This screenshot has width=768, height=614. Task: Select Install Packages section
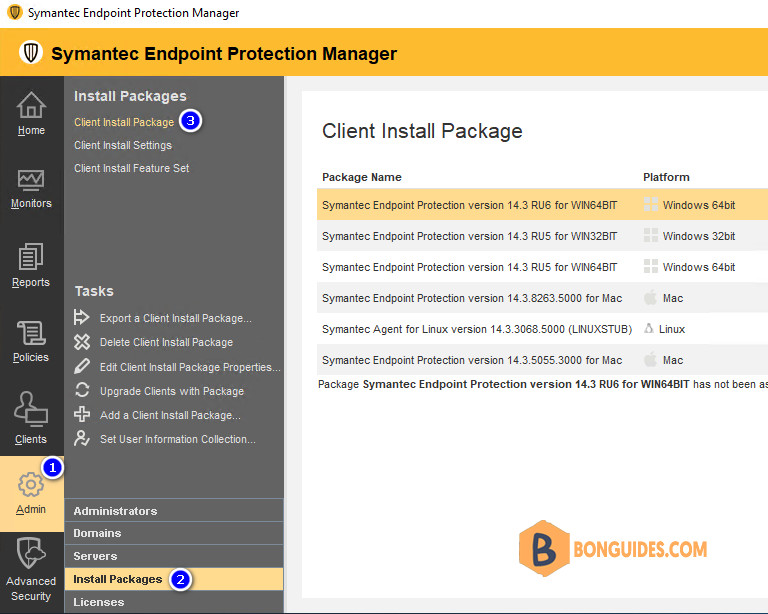[174, 579]
